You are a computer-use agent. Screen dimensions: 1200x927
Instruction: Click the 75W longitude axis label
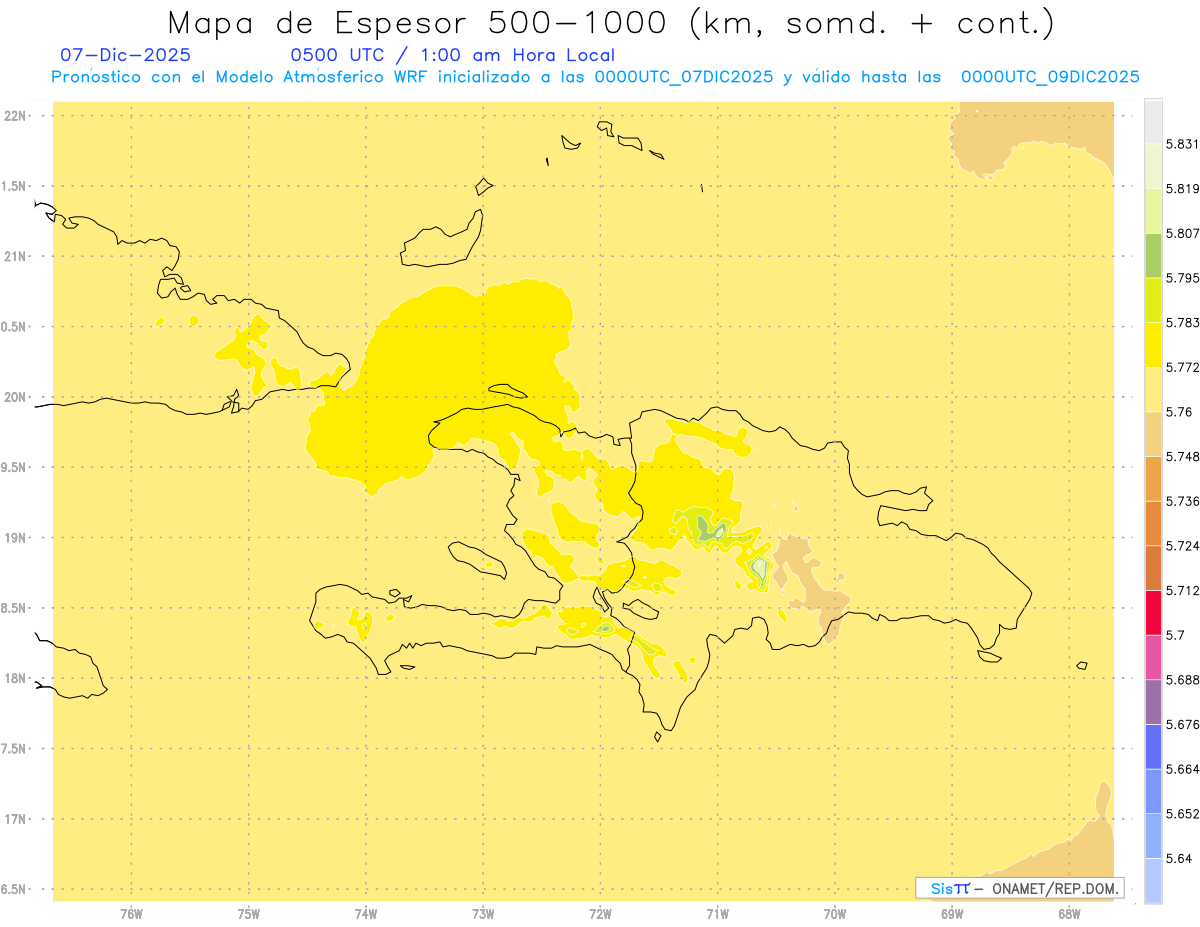pos(249,914)
